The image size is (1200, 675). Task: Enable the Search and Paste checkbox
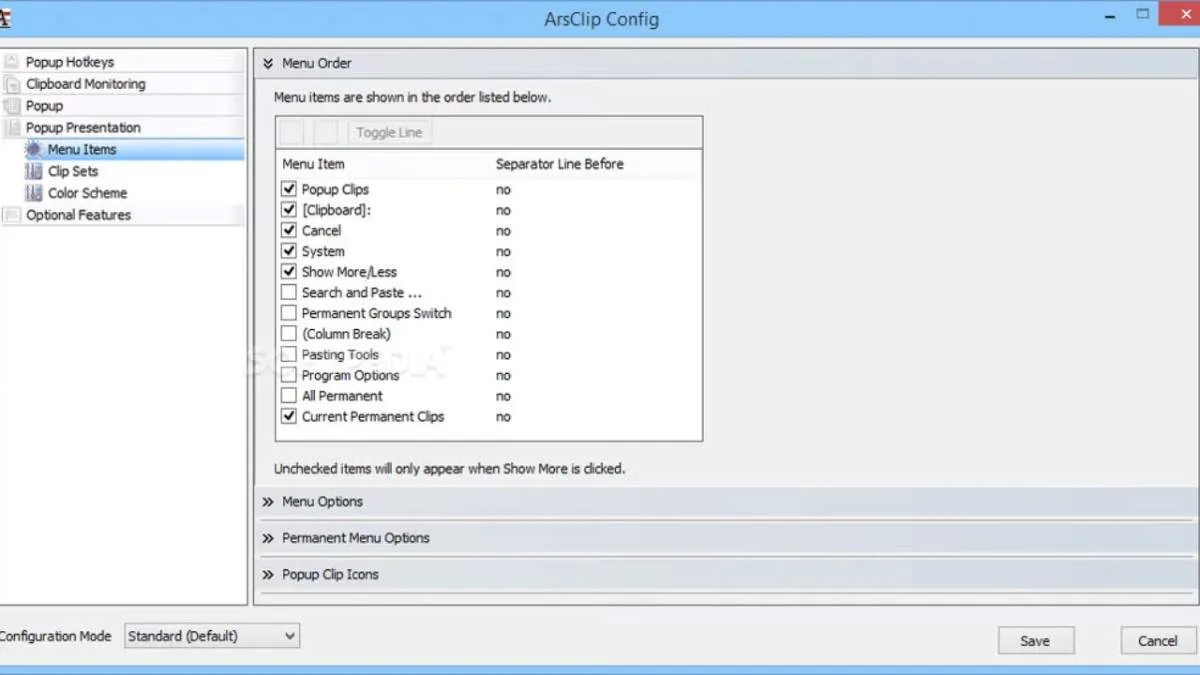pos(289,292)
